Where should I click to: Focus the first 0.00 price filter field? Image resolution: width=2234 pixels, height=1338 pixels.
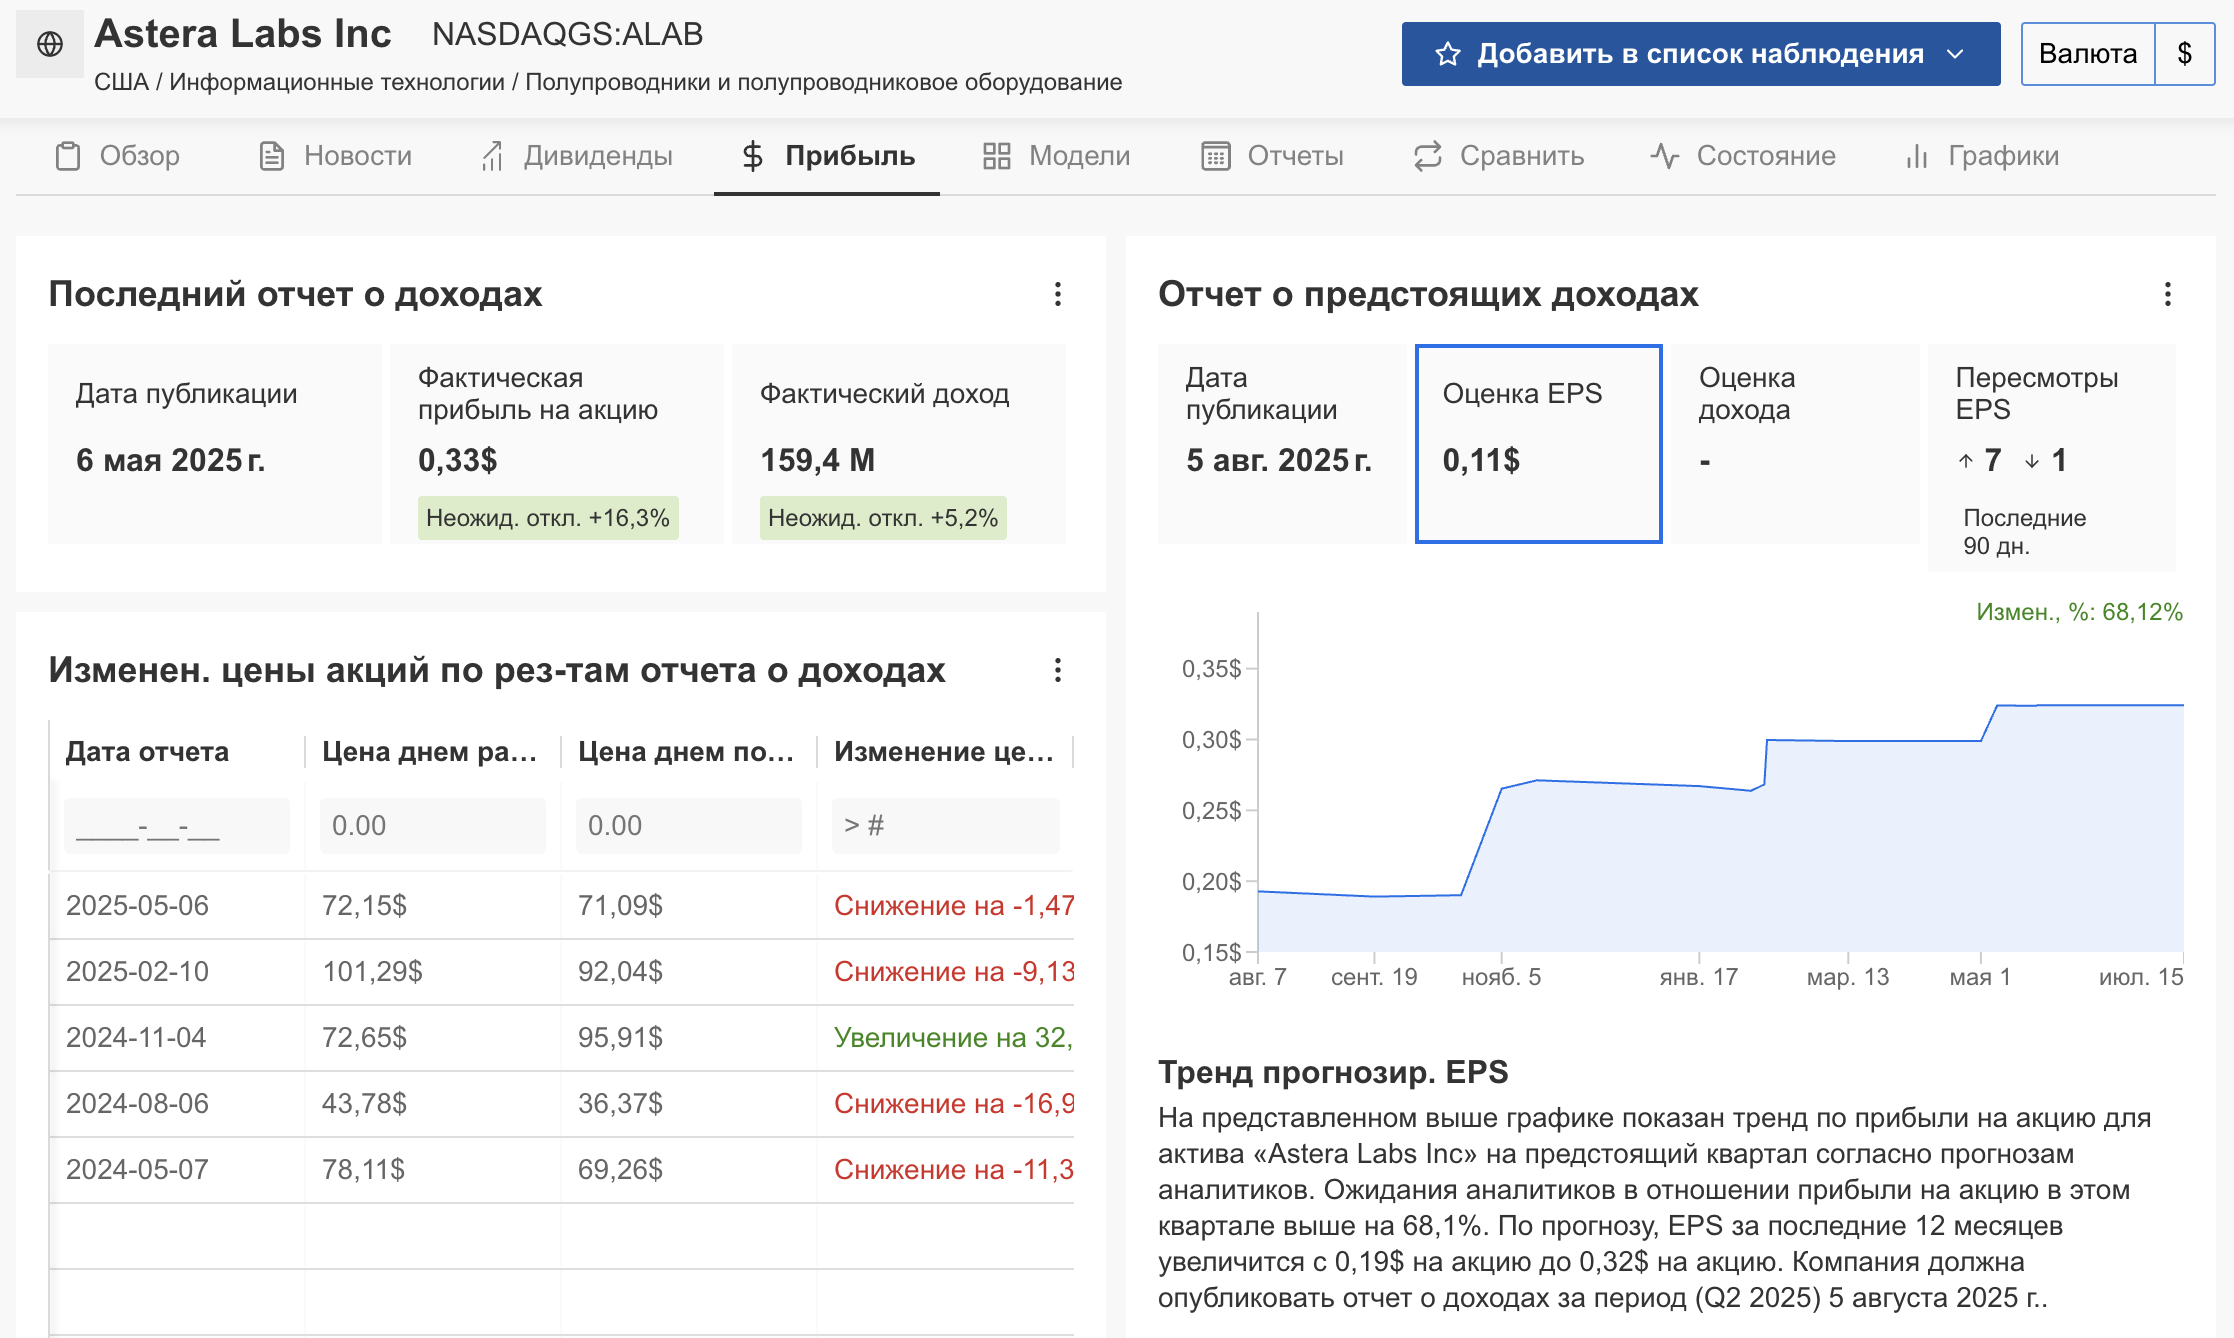coord(433,826)
